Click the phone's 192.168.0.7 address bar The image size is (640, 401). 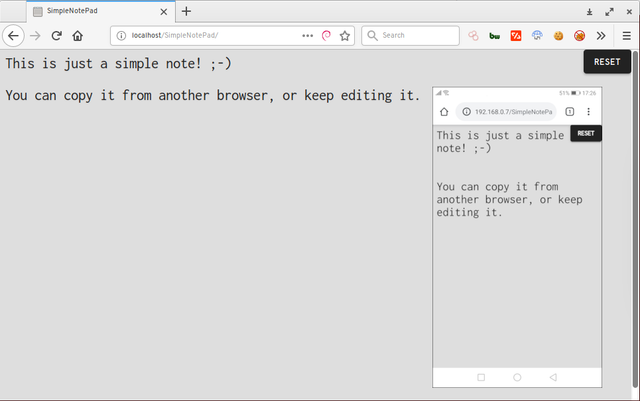(x=506, y=111)
